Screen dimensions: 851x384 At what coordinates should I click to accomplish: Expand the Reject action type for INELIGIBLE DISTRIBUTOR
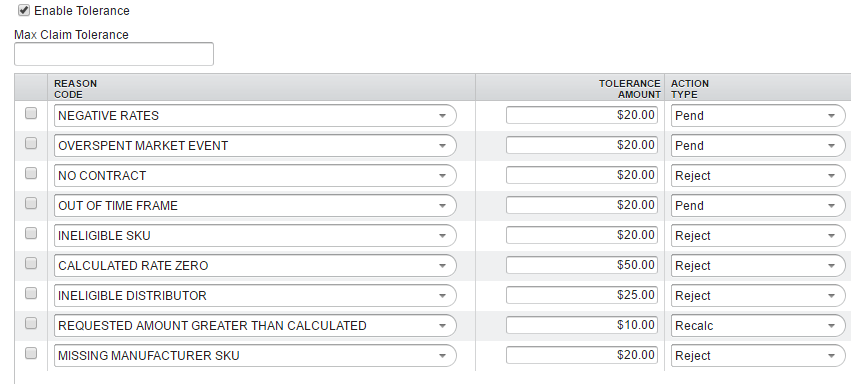pyautogui.click(x=758, y=296)
